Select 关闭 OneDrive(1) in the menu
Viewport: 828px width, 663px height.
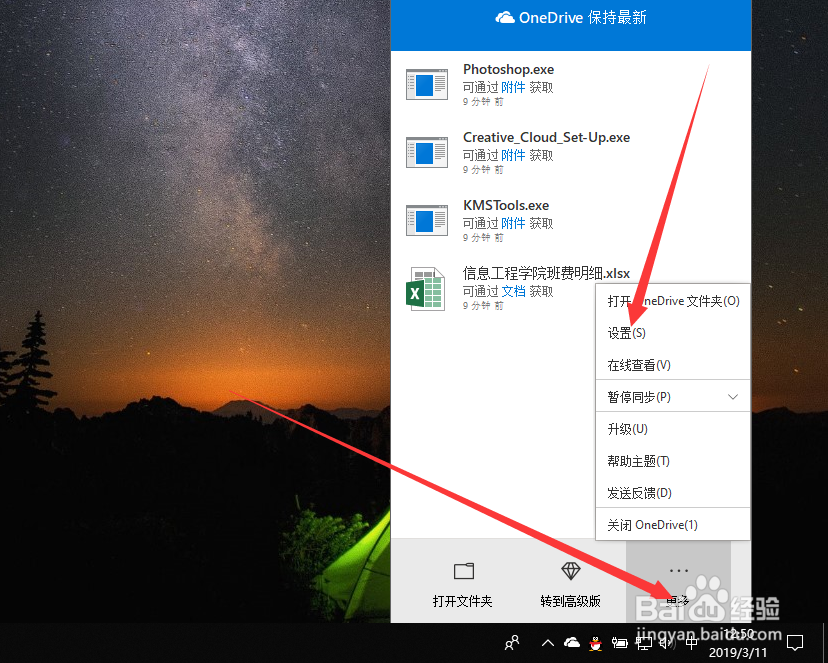pyautogui.click(x=673, y=525)
